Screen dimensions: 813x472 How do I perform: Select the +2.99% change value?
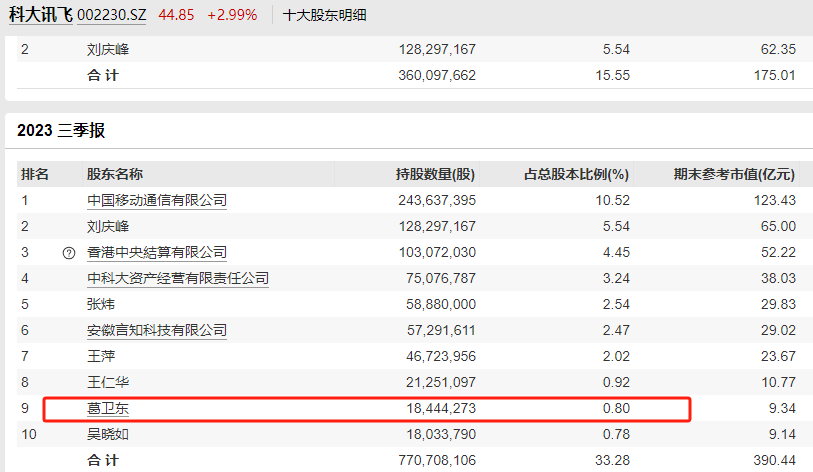pyautogui.click(x=232, y=15)
